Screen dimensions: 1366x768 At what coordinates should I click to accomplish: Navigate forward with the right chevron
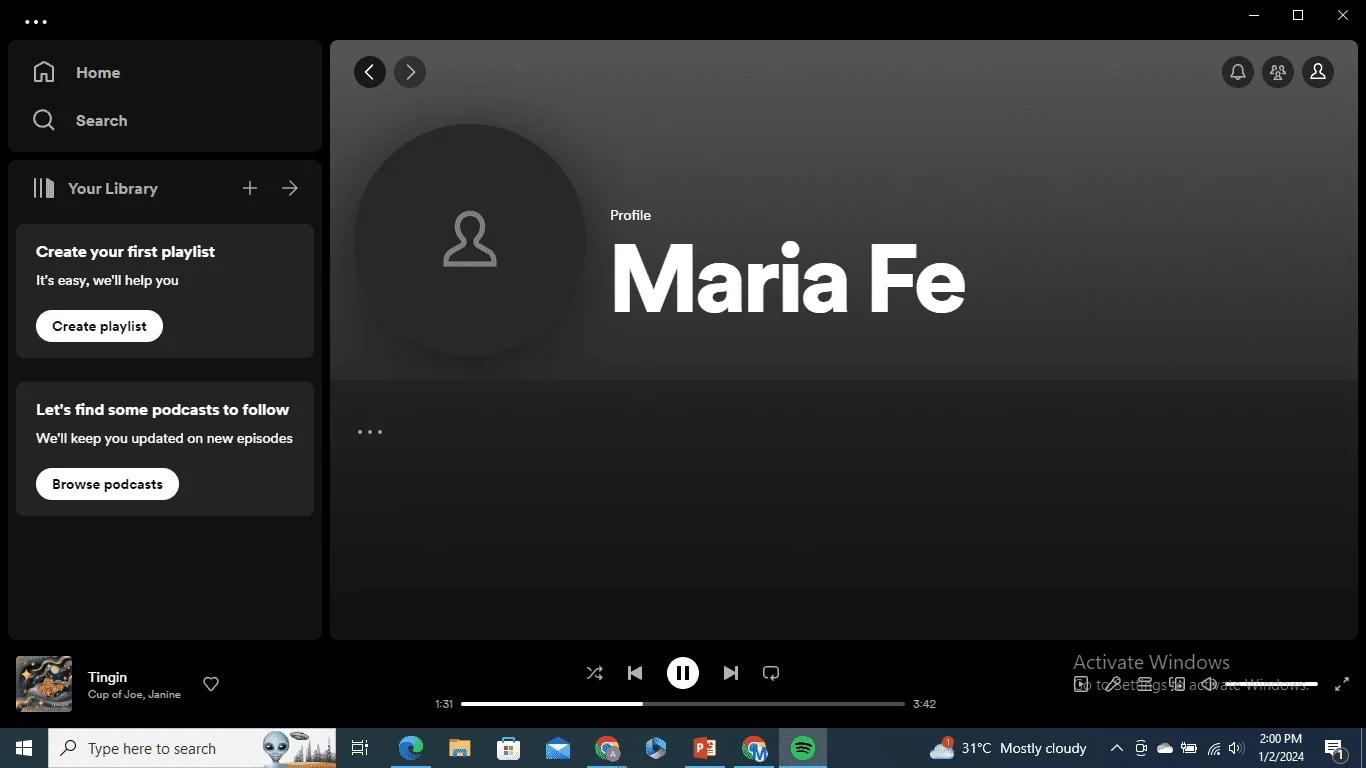pyautogui.click(x=410, y=72)
